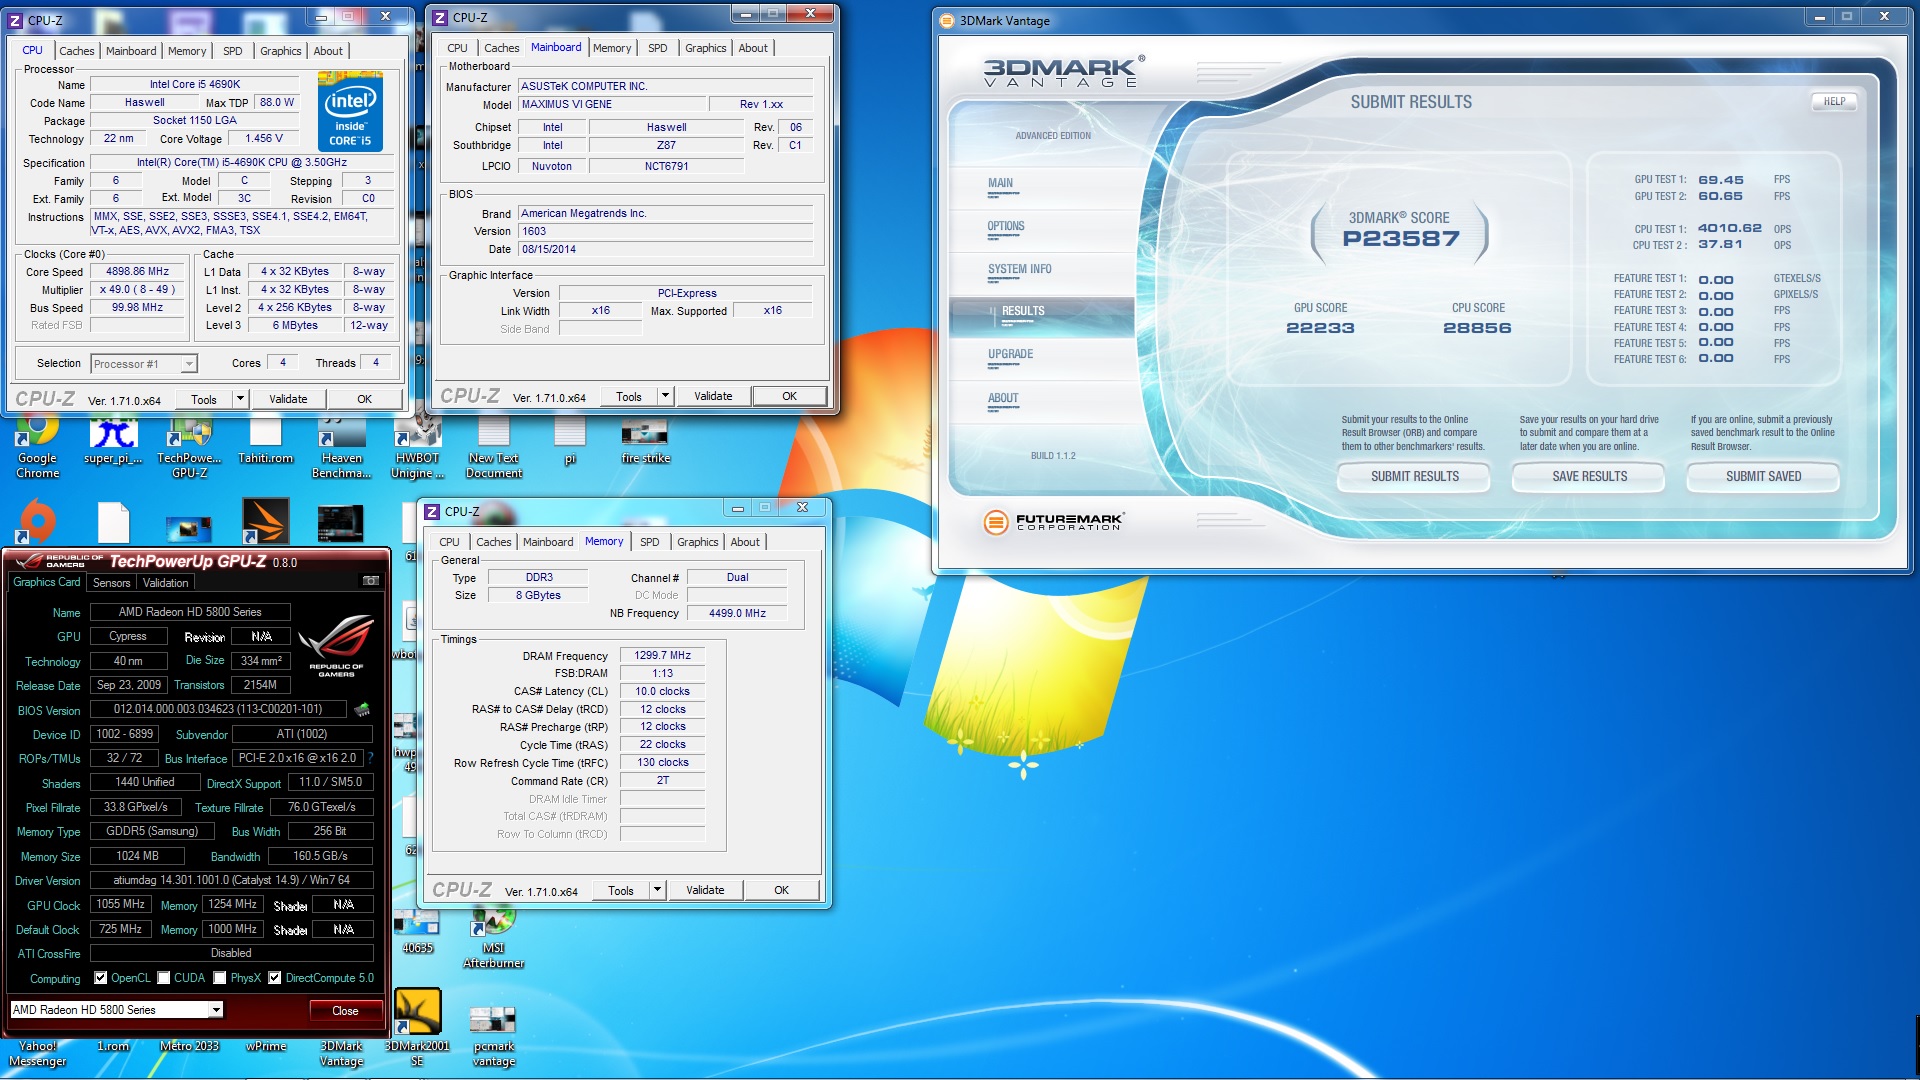The image size is (1920, 1080).
Task: Click Validate in CPU-Z Memory window
Action: click(x=705, y=890)
